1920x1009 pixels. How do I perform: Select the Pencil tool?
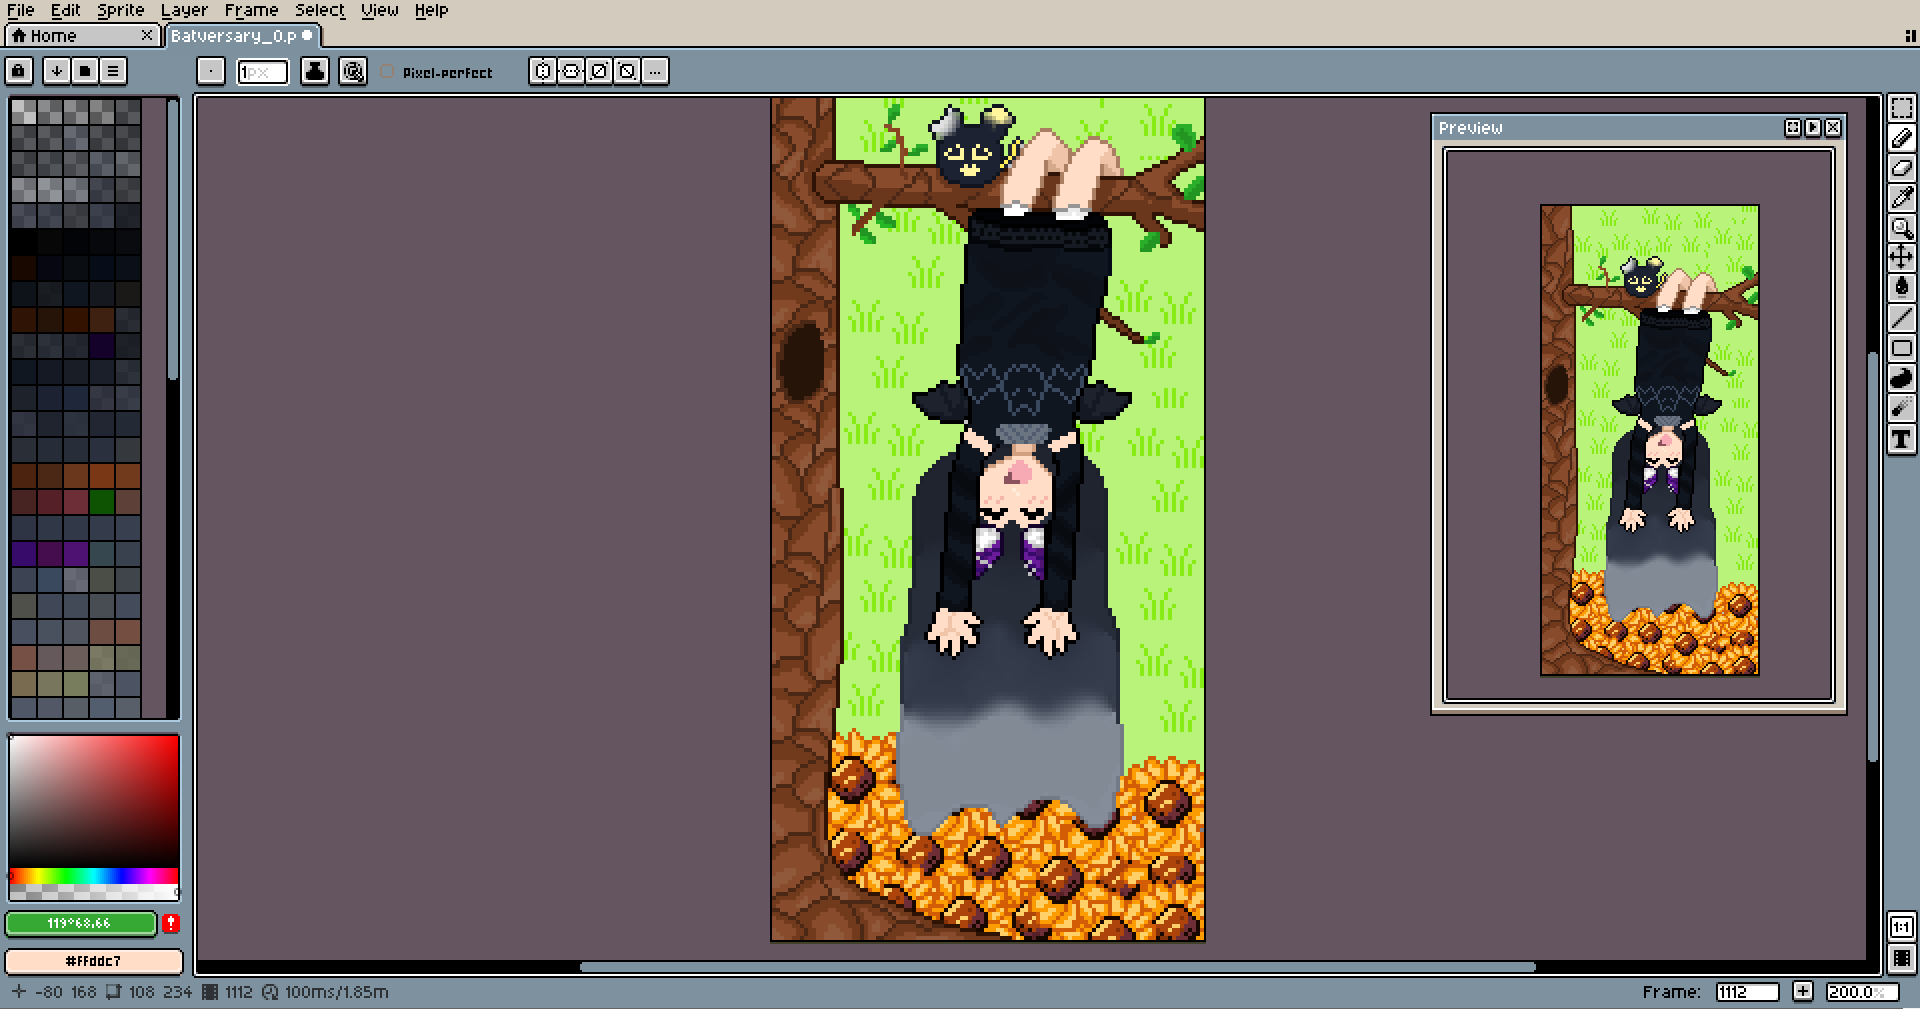coord(1901,138)
